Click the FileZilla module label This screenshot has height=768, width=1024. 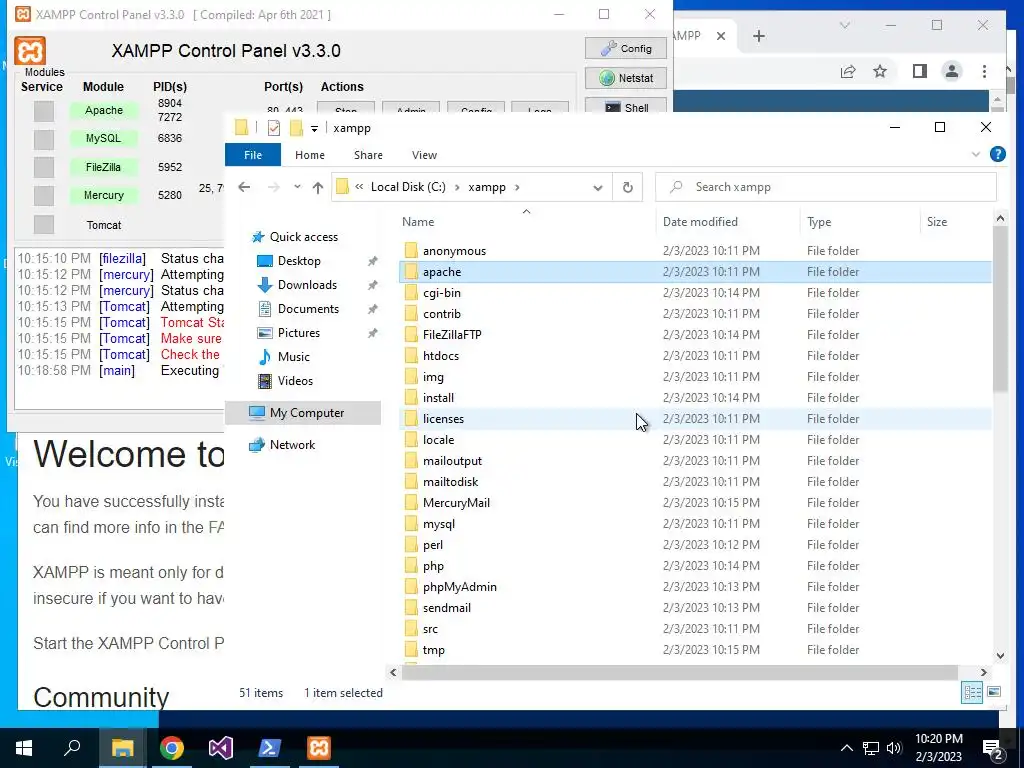tap(104, 167)
